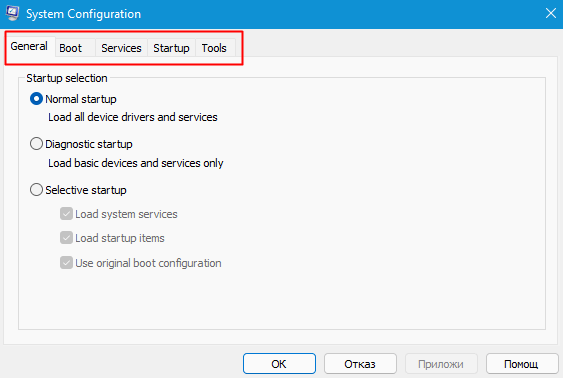Open the Tools tab

215,48
